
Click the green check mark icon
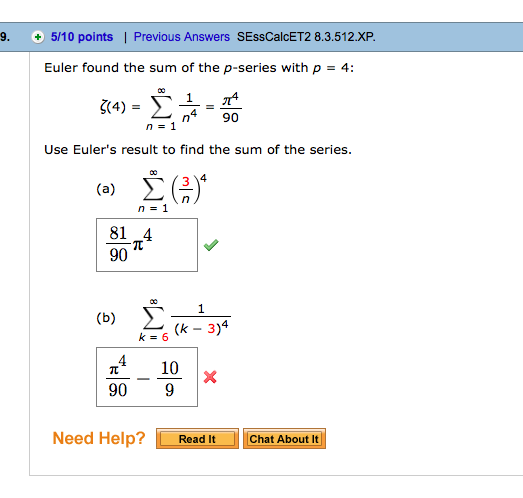point(211,245)
